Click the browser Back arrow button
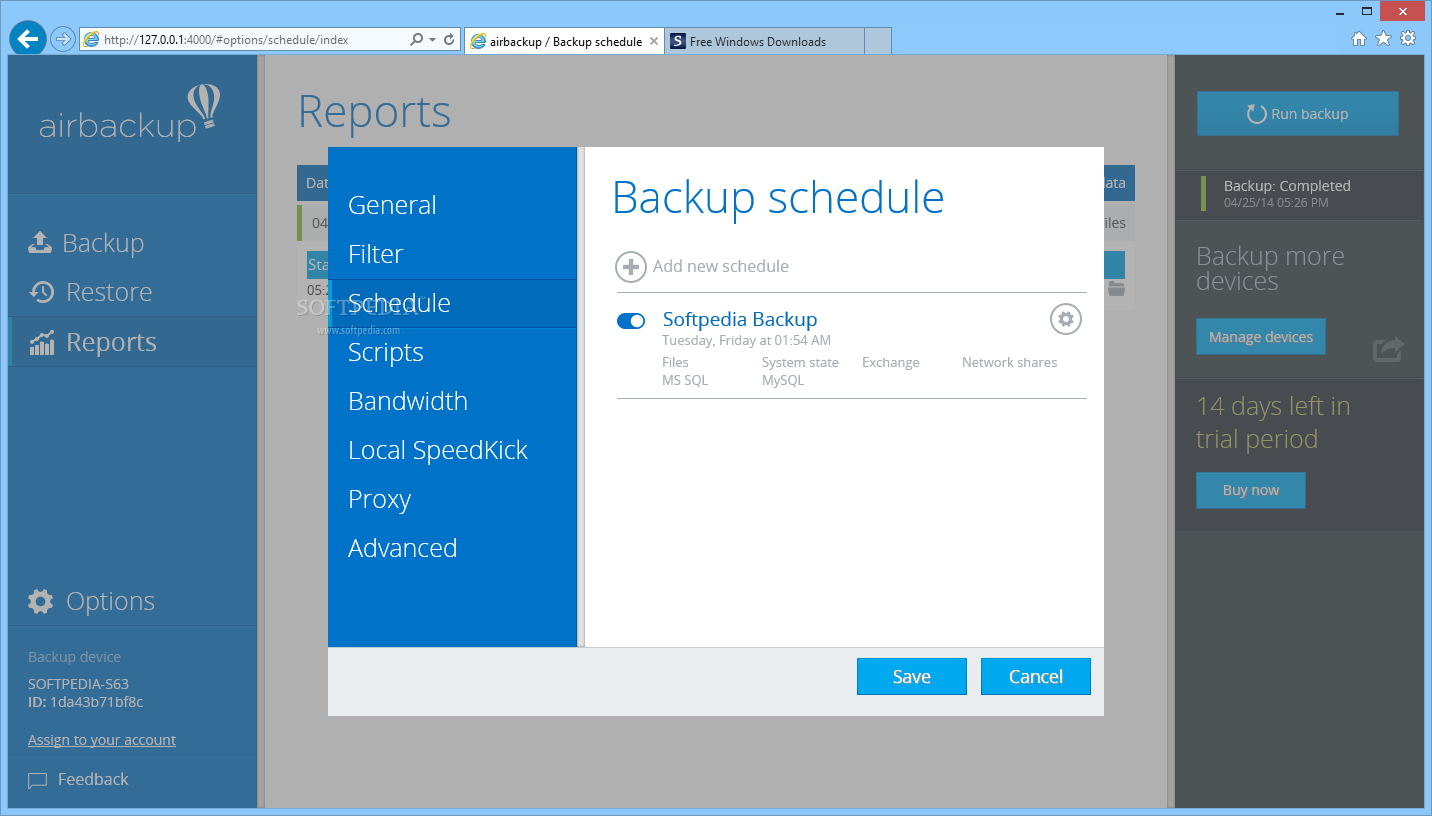This screenshot has height=816, width=1432. (x=28, y=39)
